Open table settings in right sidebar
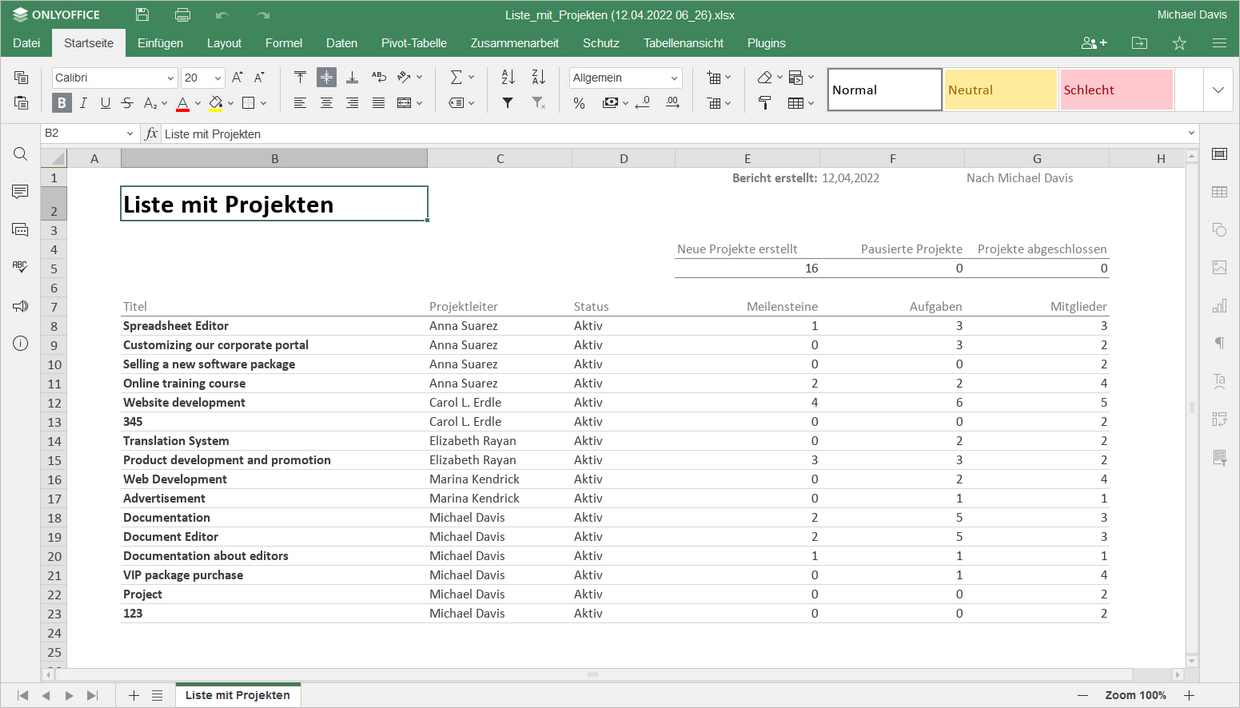Viewport: 1240px width, 708px height. pos(1219,192)
